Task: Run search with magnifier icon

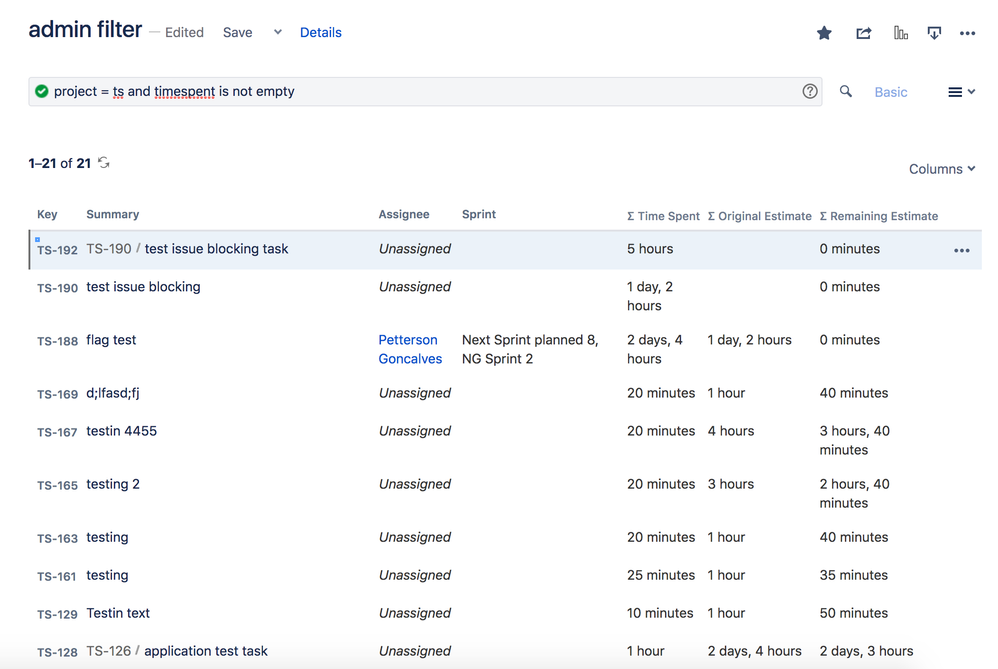Action: 846,91
